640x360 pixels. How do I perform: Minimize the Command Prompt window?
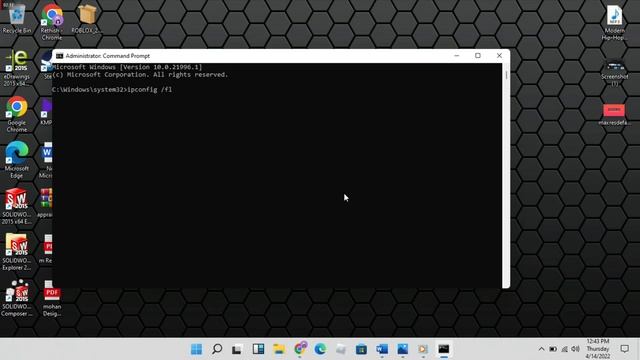point(457,56)
